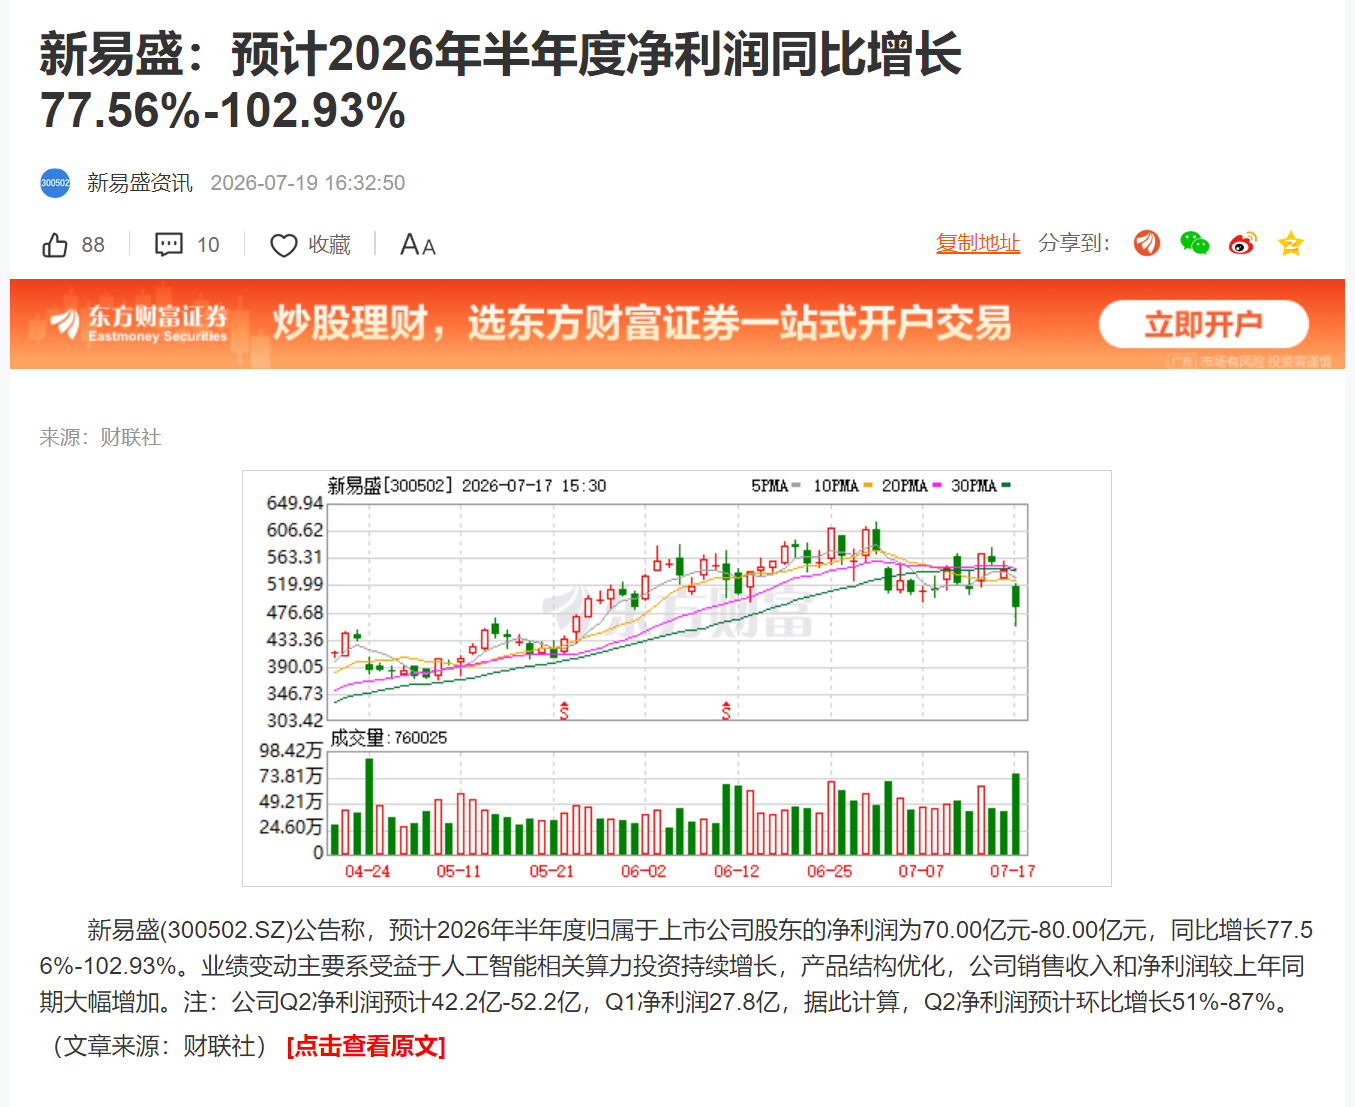The image size is (1355, 1107).
Task: Share article via WeChat icon
Action: coord(1194,243)
